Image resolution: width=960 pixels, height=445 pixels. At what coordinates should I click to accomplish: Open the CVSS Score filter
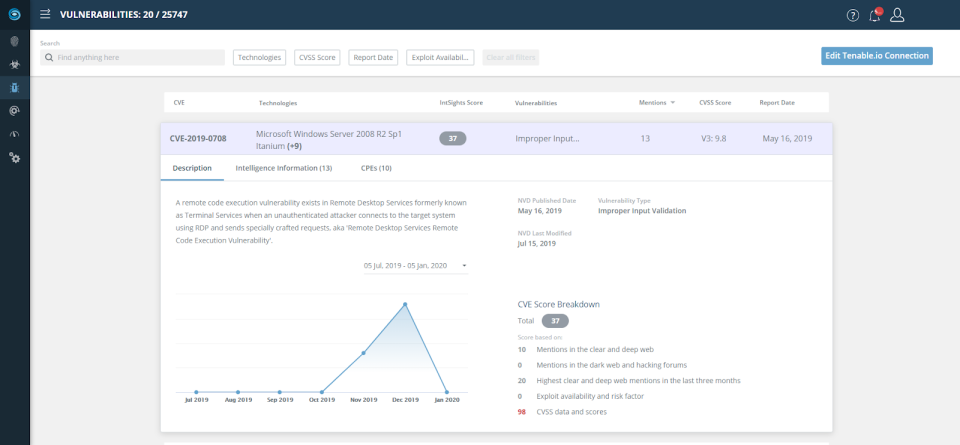[317, 58]
